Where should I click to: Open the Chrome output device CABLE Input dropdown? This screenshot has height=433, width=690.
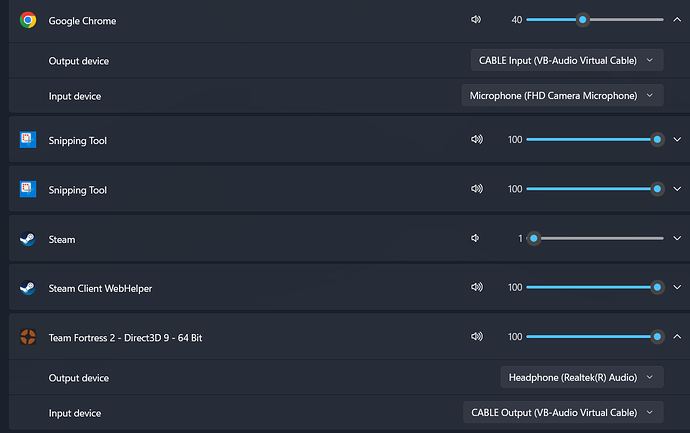click(567, 60)
